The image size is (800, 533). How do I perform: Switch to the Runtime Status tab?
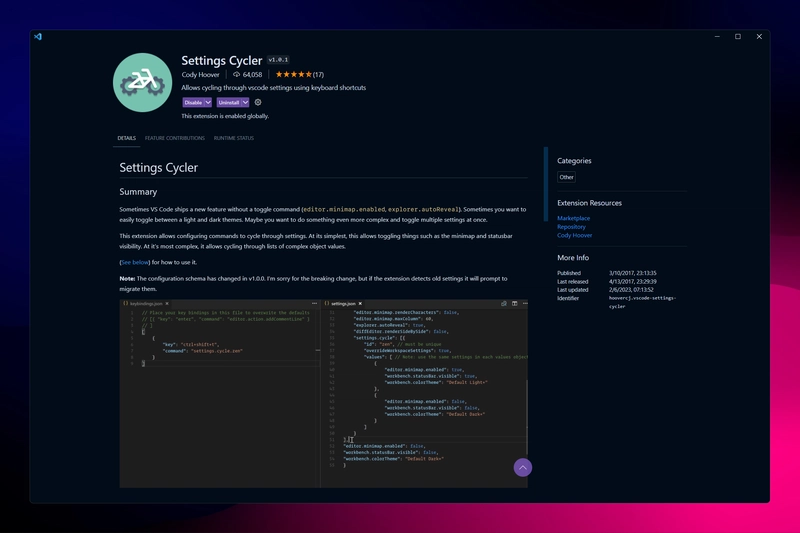pos(234,138)
